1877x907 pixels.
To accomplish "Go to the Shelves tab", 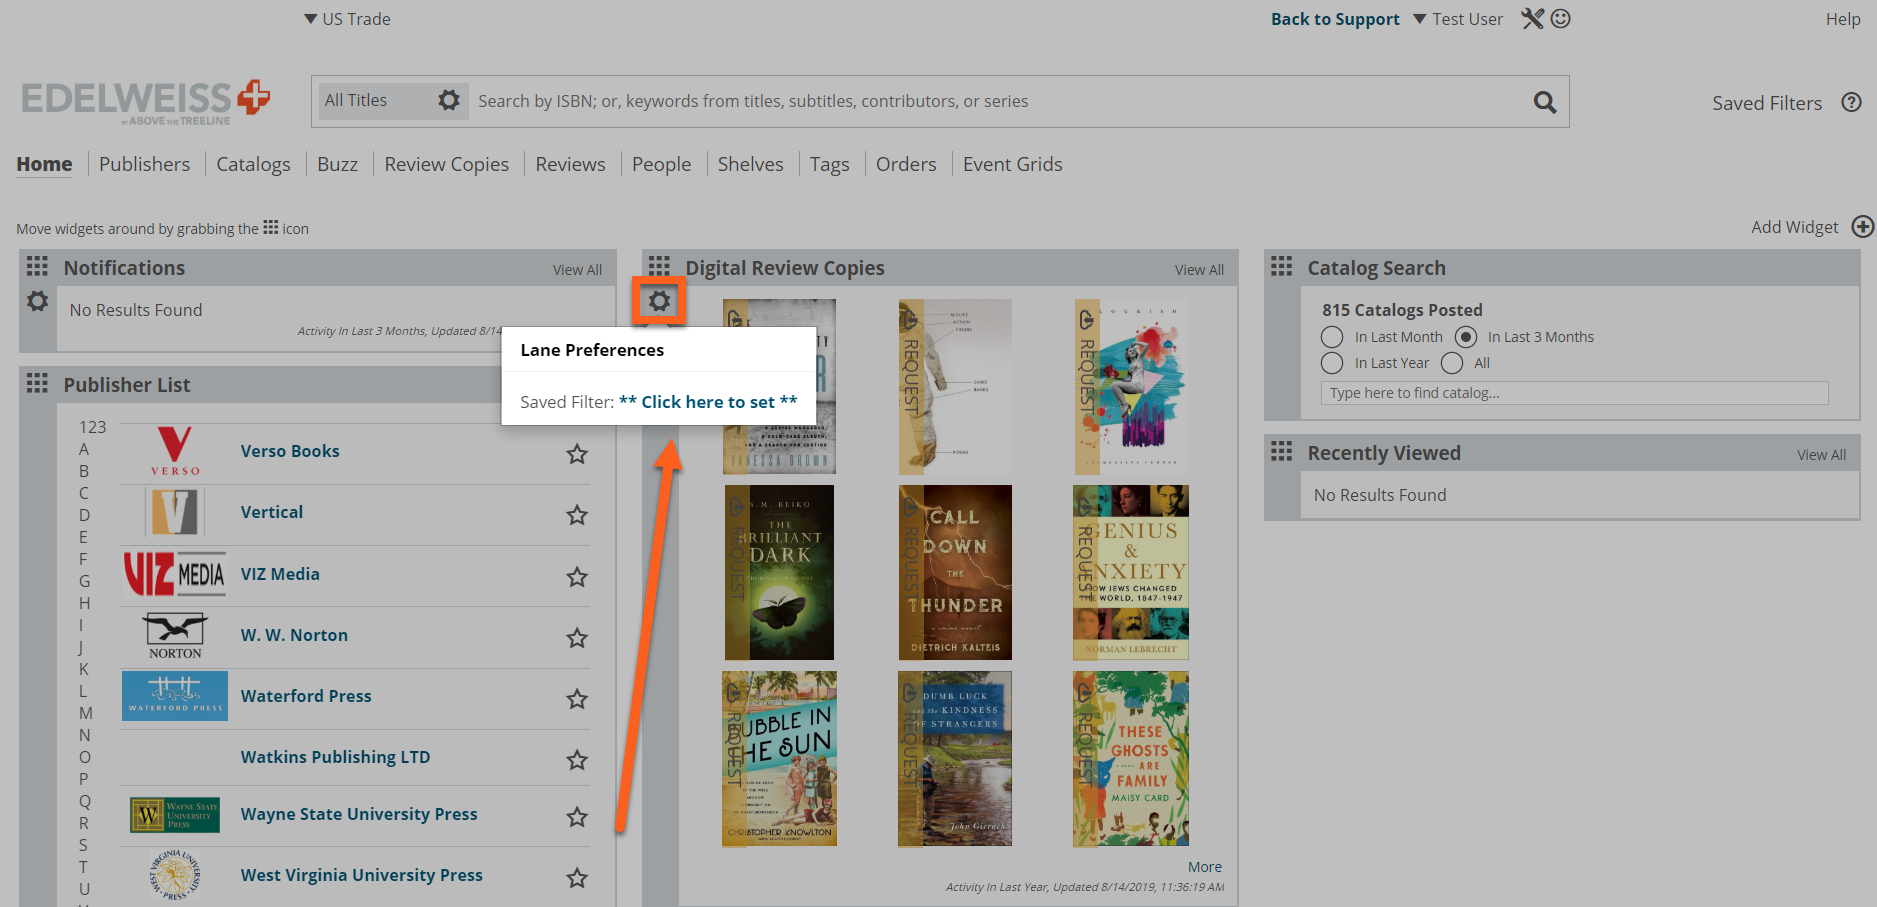I will (750, 164).
